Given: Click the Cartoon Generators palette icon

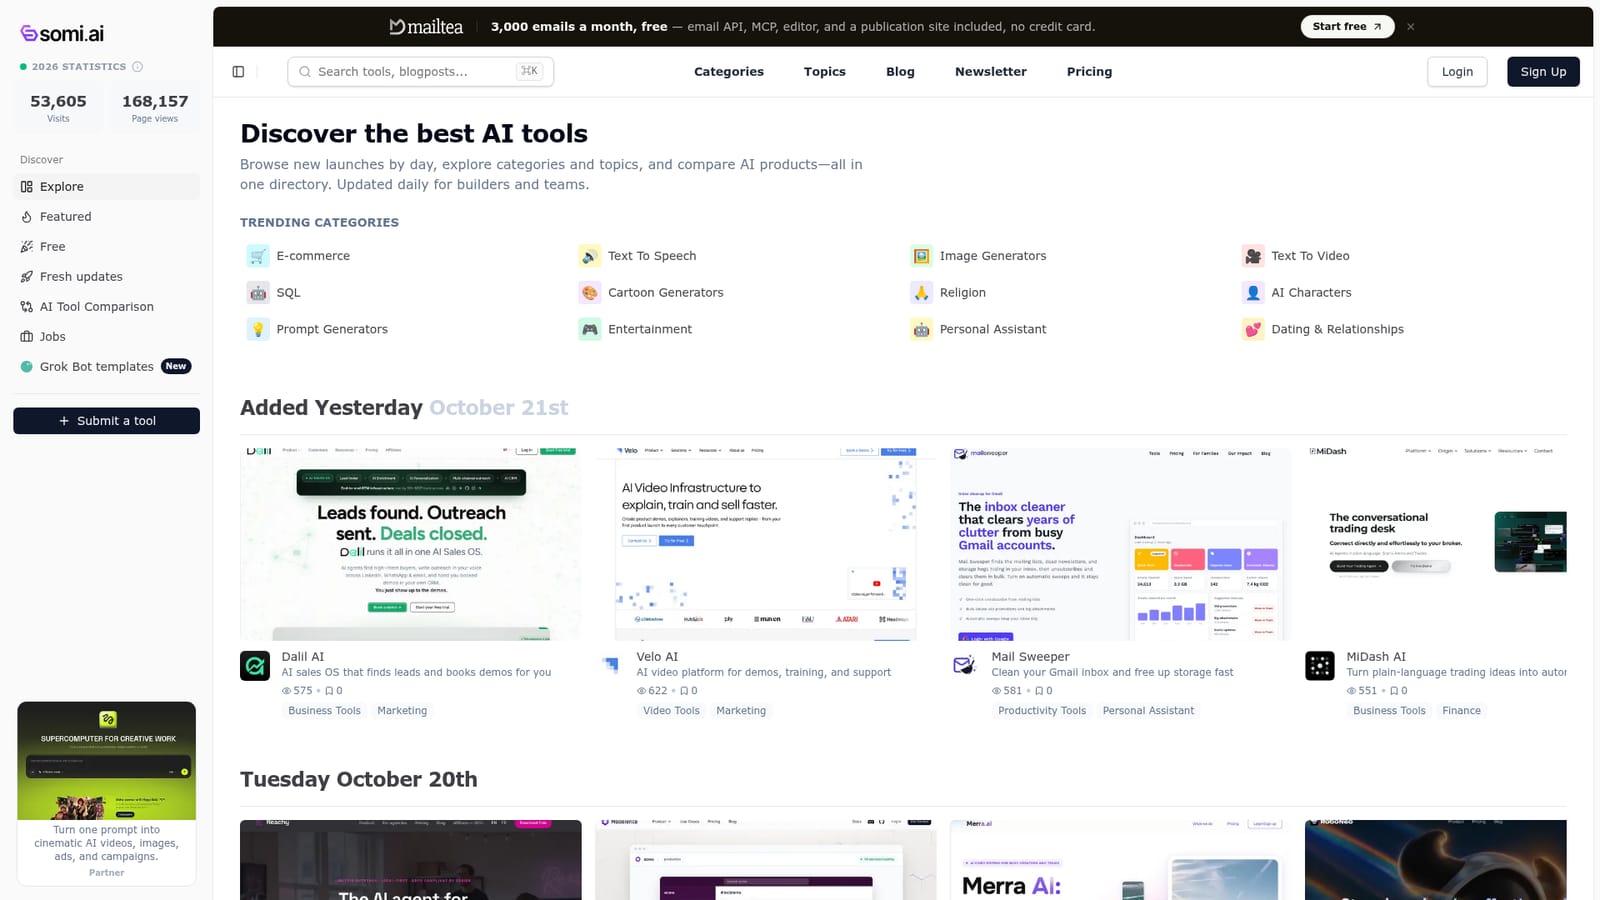Looking at the screenshot, I should coord(590,293).
